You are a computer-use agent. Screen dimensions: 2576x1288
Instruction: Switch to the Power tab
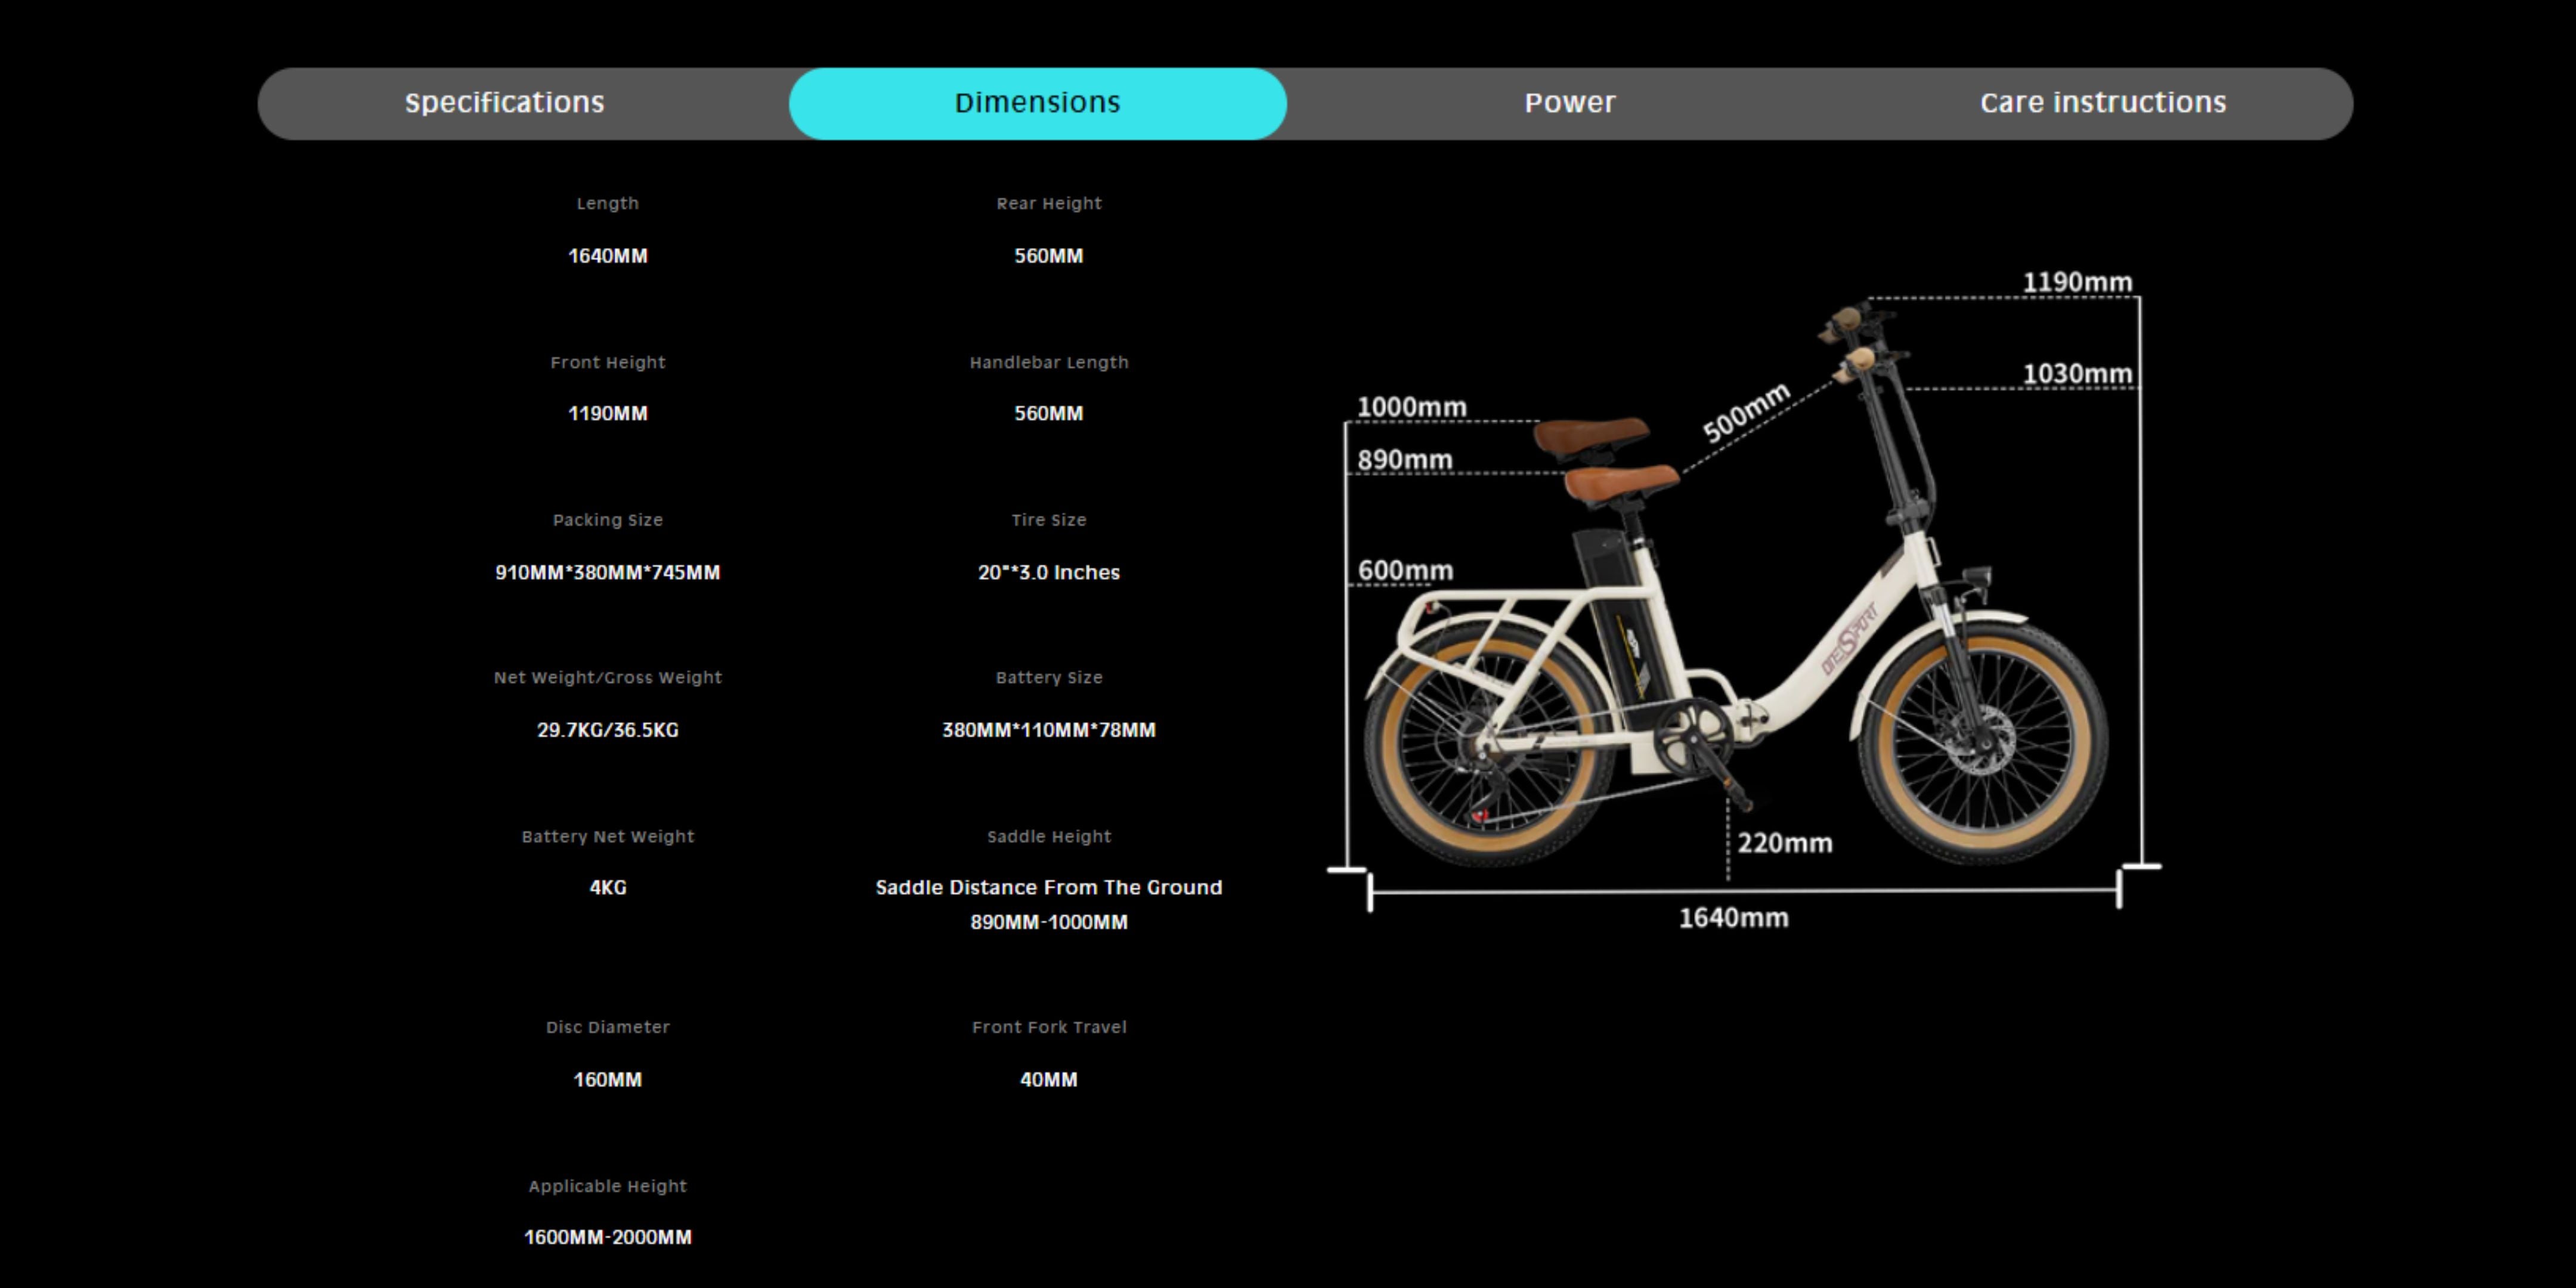point(1569,103)
